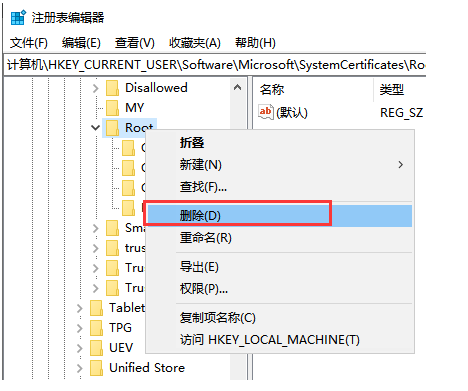Click the Registry Editor app icon
The width and height of the screenshot is (468, 391).
pos(18,17)
